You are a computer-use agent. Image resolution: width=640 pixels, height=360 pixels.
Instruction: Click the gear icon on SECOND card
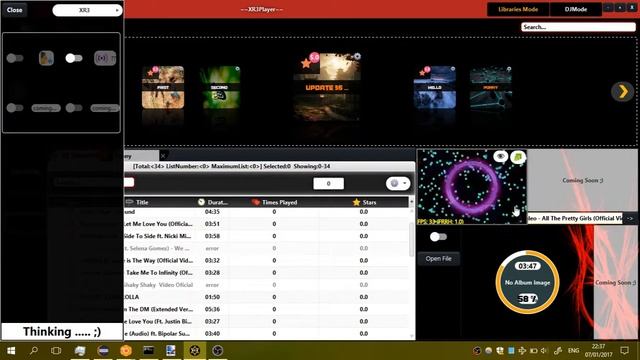pos(238,69)
